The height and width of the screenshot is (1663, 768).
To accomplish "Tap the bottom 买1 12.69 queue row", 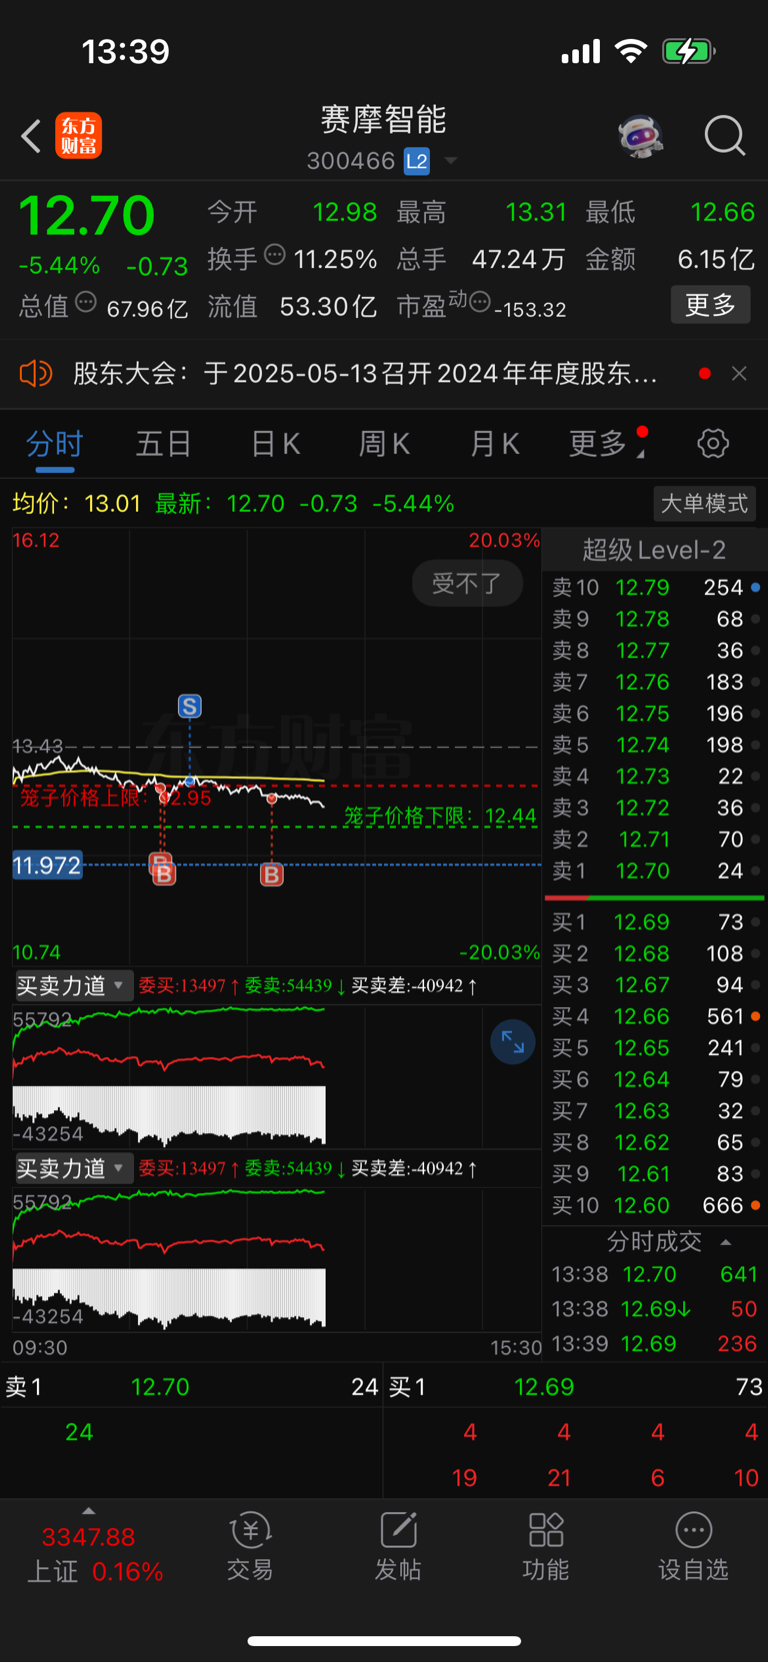I will pos(576,1387).
